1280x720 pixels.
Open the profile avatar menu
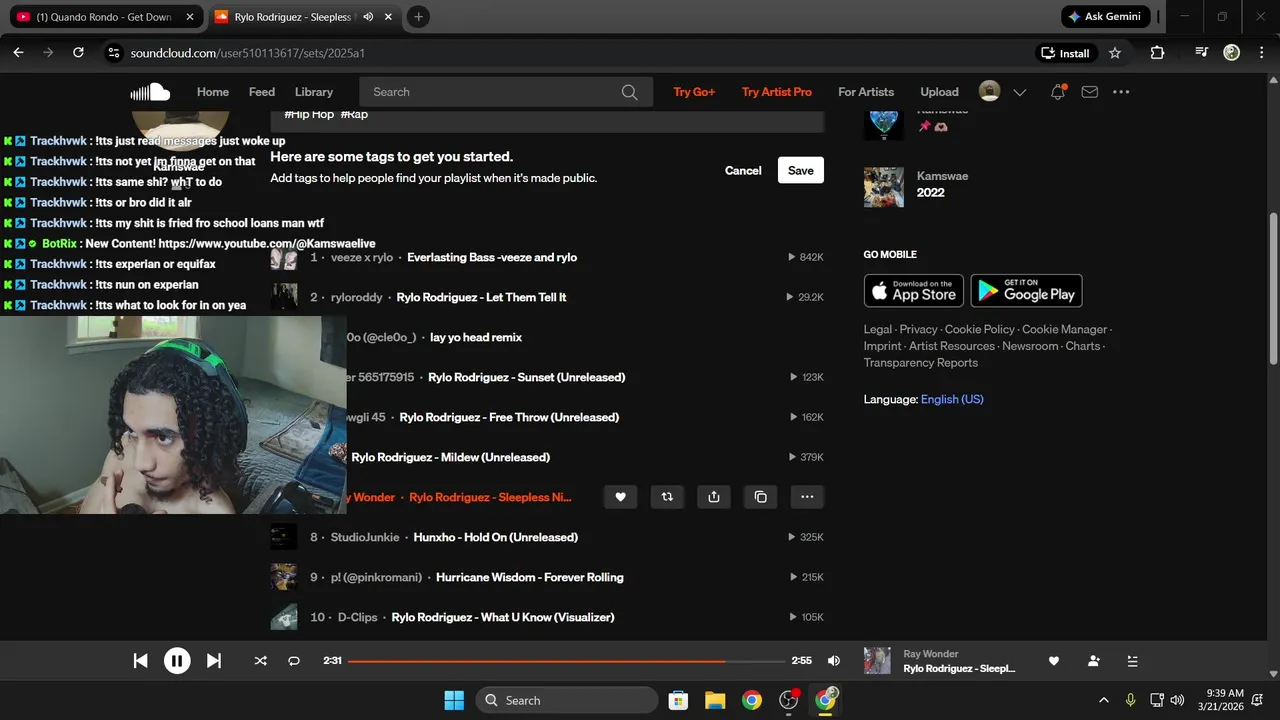[x=989, y=92]
